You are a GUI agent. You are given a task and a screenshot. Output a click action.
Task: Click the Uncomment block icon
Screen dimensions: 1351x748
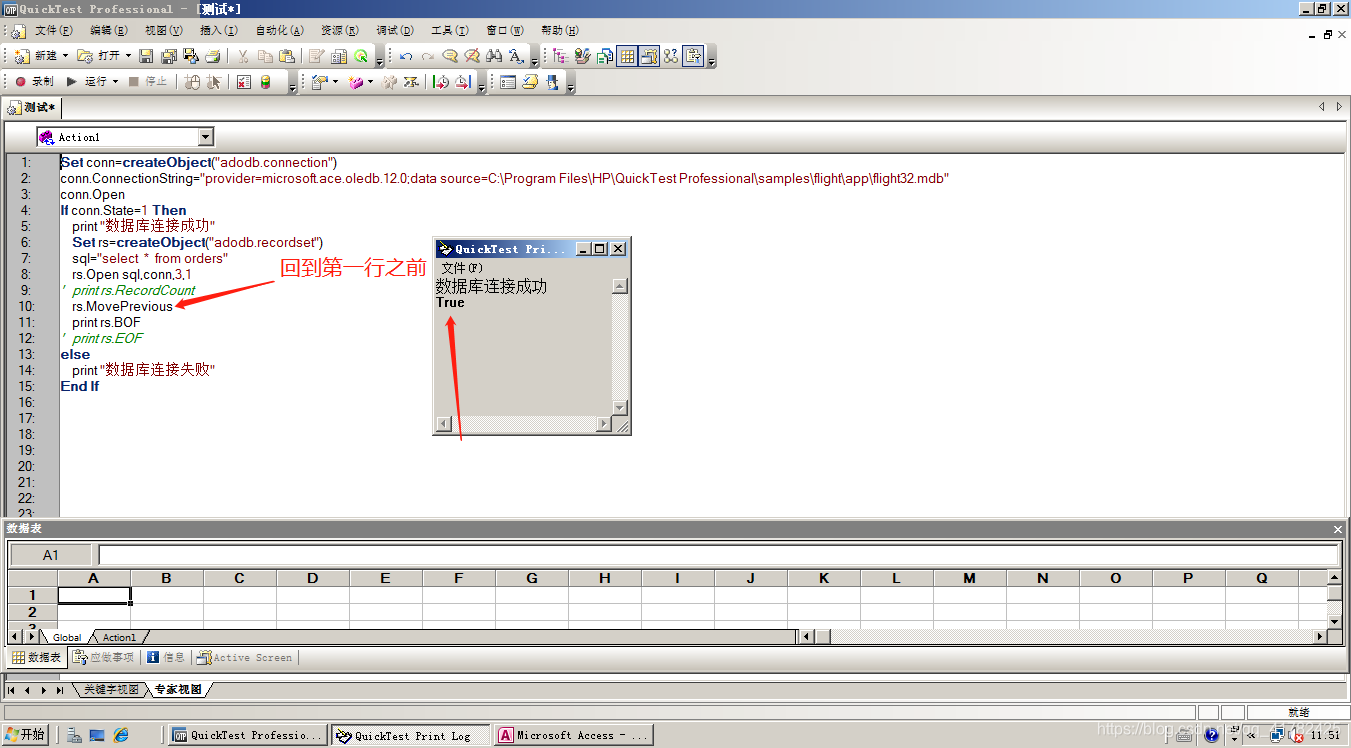pyautogui.click(x=472, y=56)
